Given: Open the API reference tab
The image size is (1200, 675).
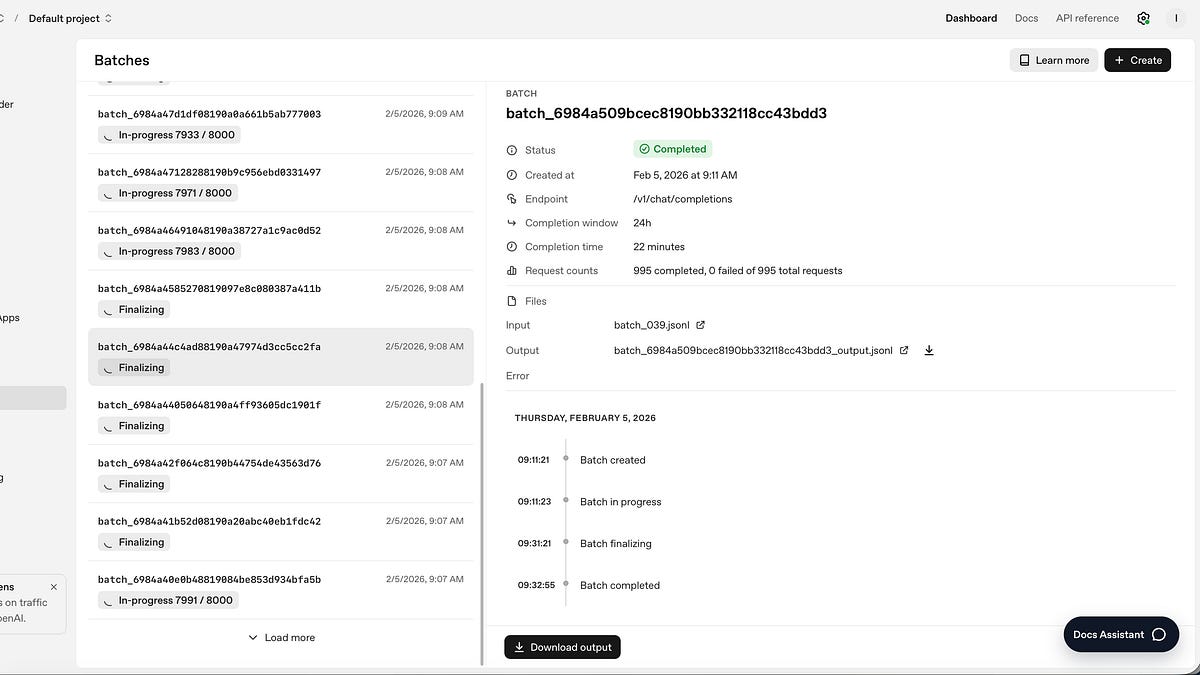Looking at the screenshot, I should tap(1087, 18).
